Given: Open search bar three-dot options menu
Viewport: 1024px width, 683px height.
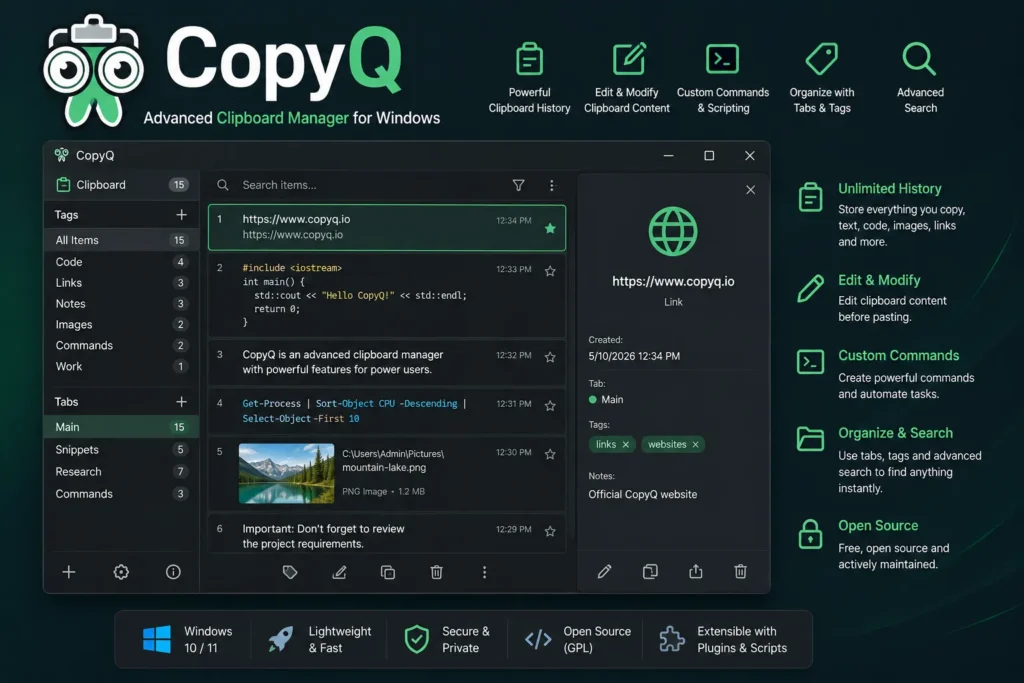Looking at the screenshot, I should click(552, 185).
